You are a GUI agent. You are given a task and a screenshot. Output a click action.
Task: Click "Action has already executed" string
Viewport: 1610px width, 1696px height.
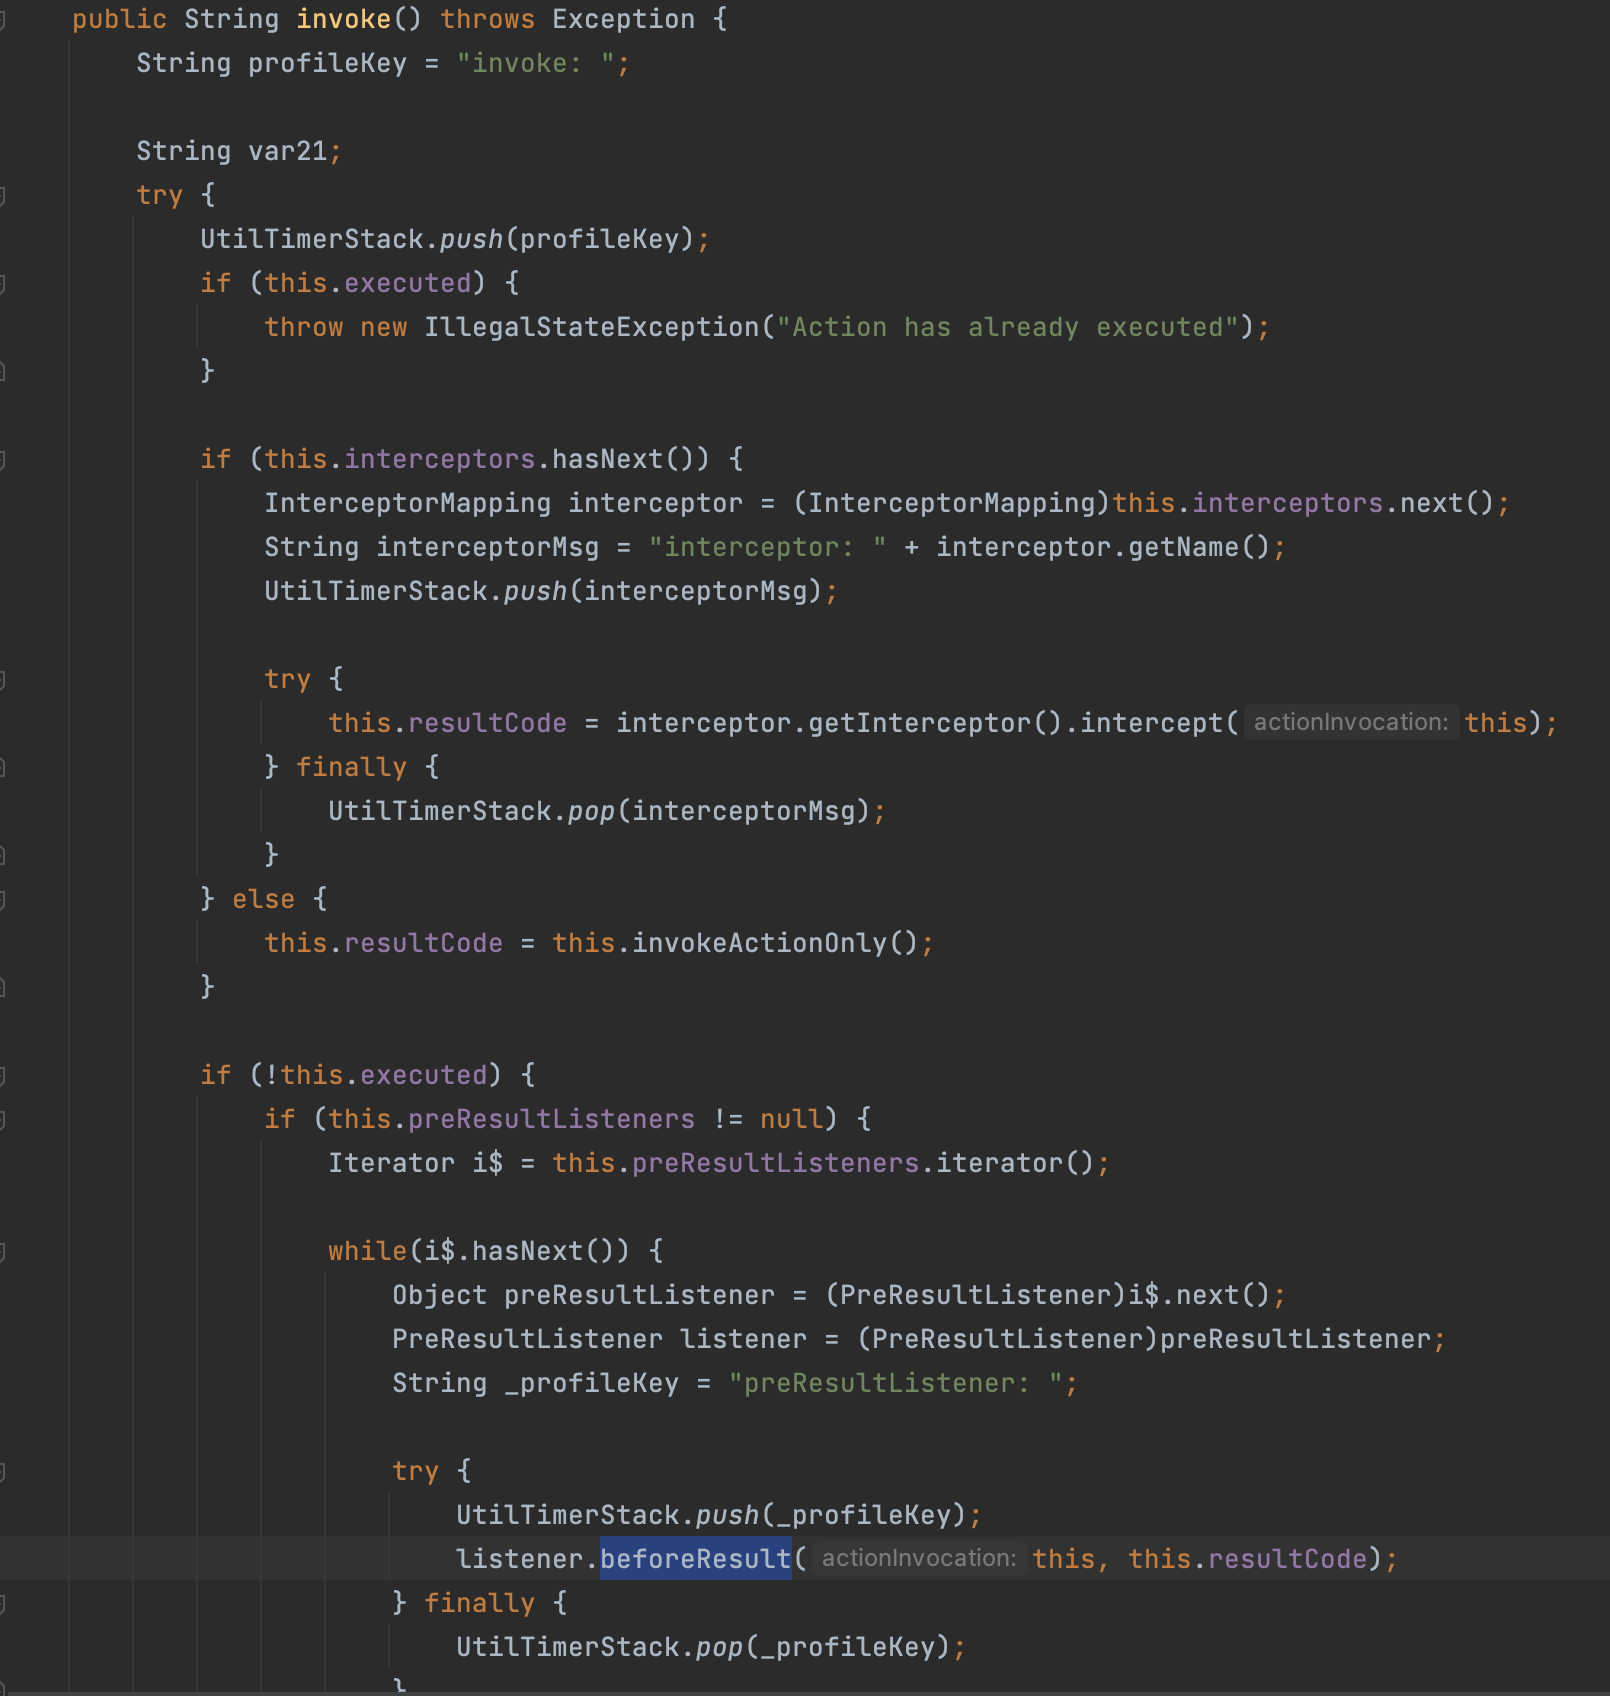point(1008,327)
